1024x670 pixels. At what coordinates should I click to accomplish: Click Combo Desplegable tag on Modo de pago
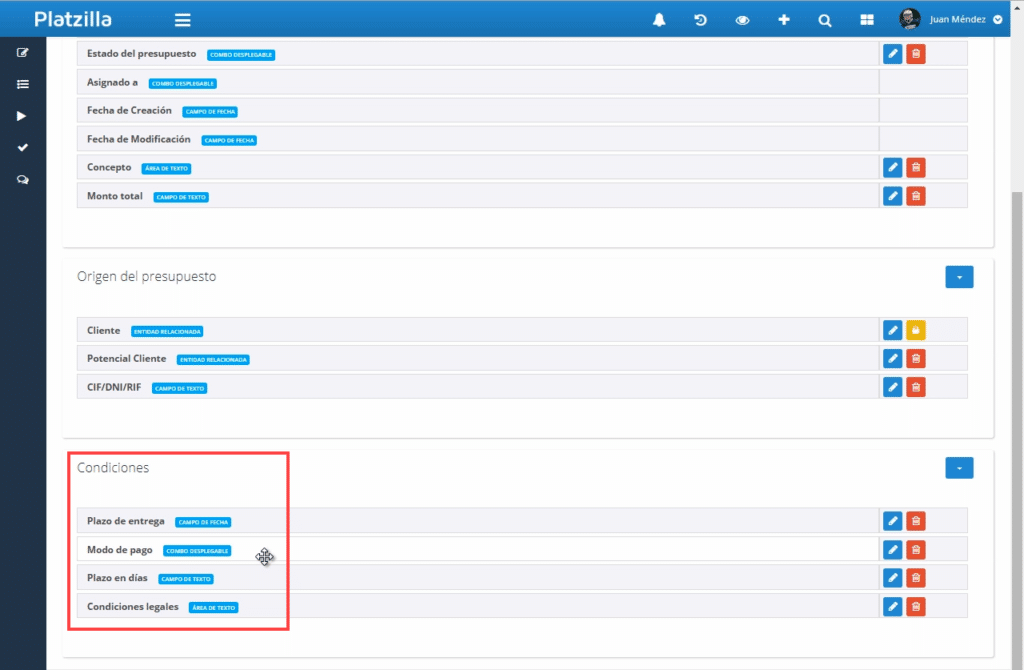point(197,550)
